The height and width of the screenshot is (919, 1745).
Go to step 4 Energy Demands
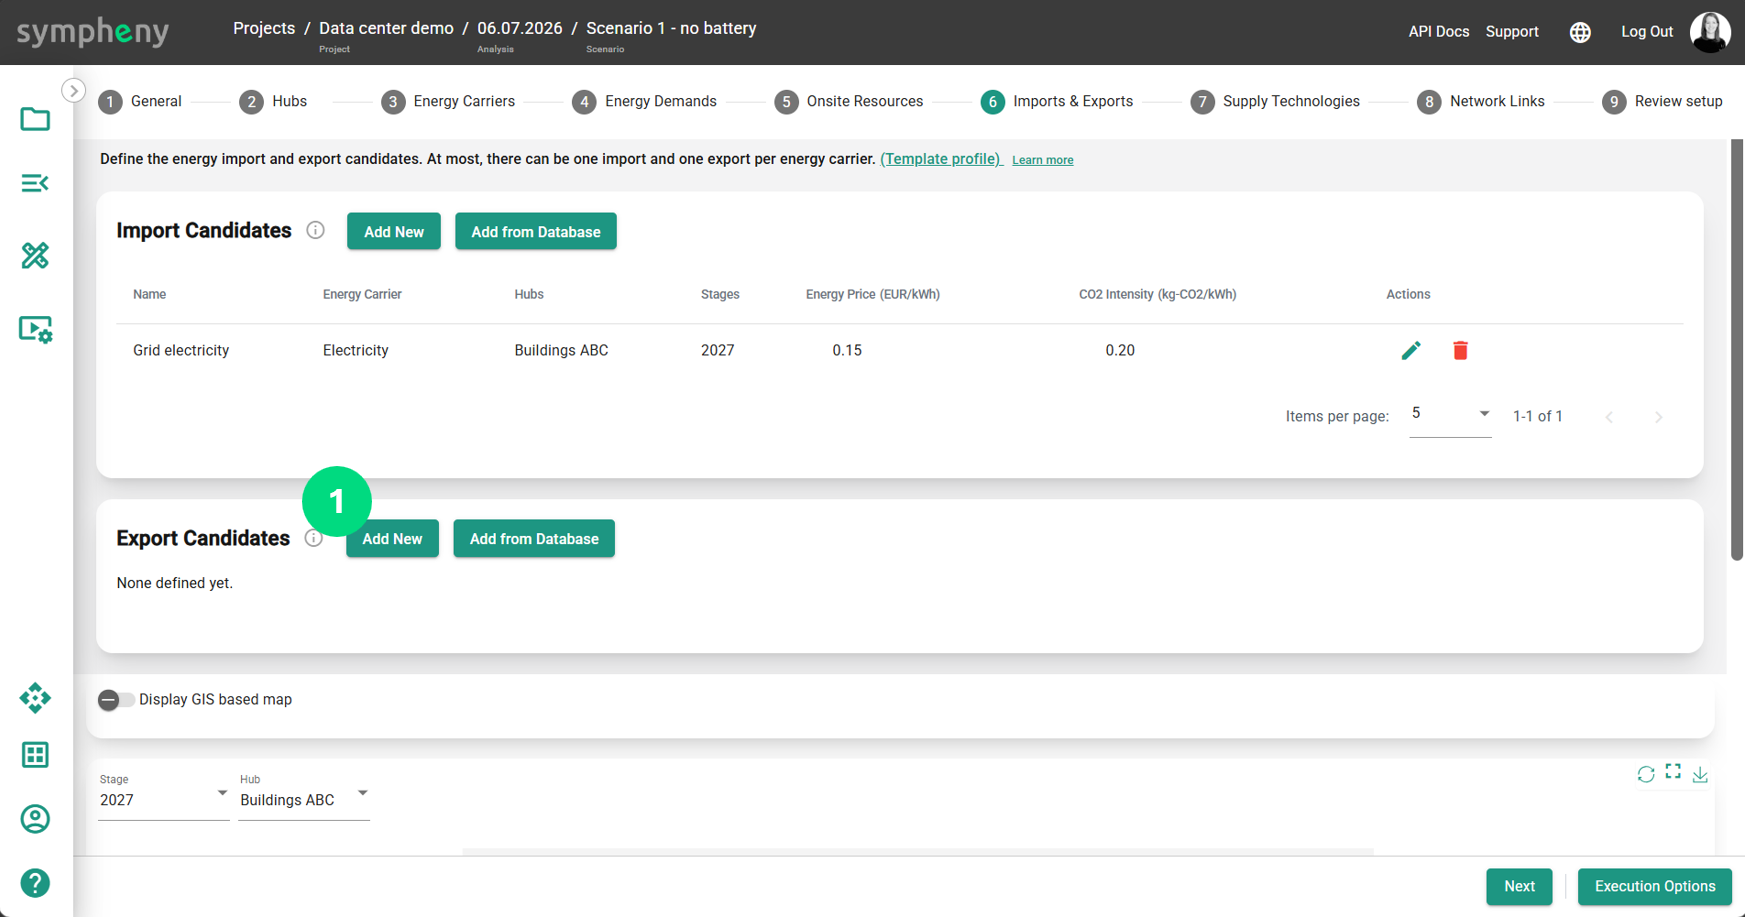644,101
